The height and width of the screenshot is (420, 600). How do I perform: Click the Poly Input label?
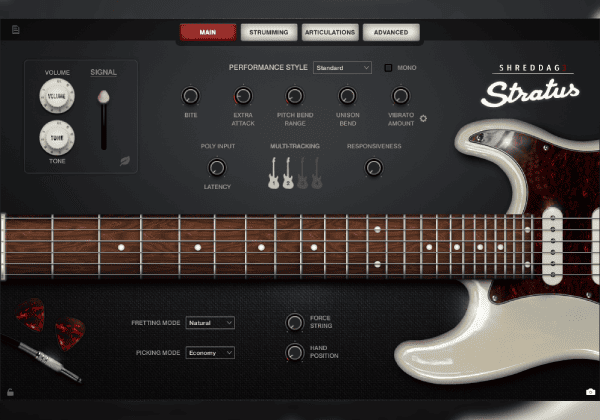(218, 146)
